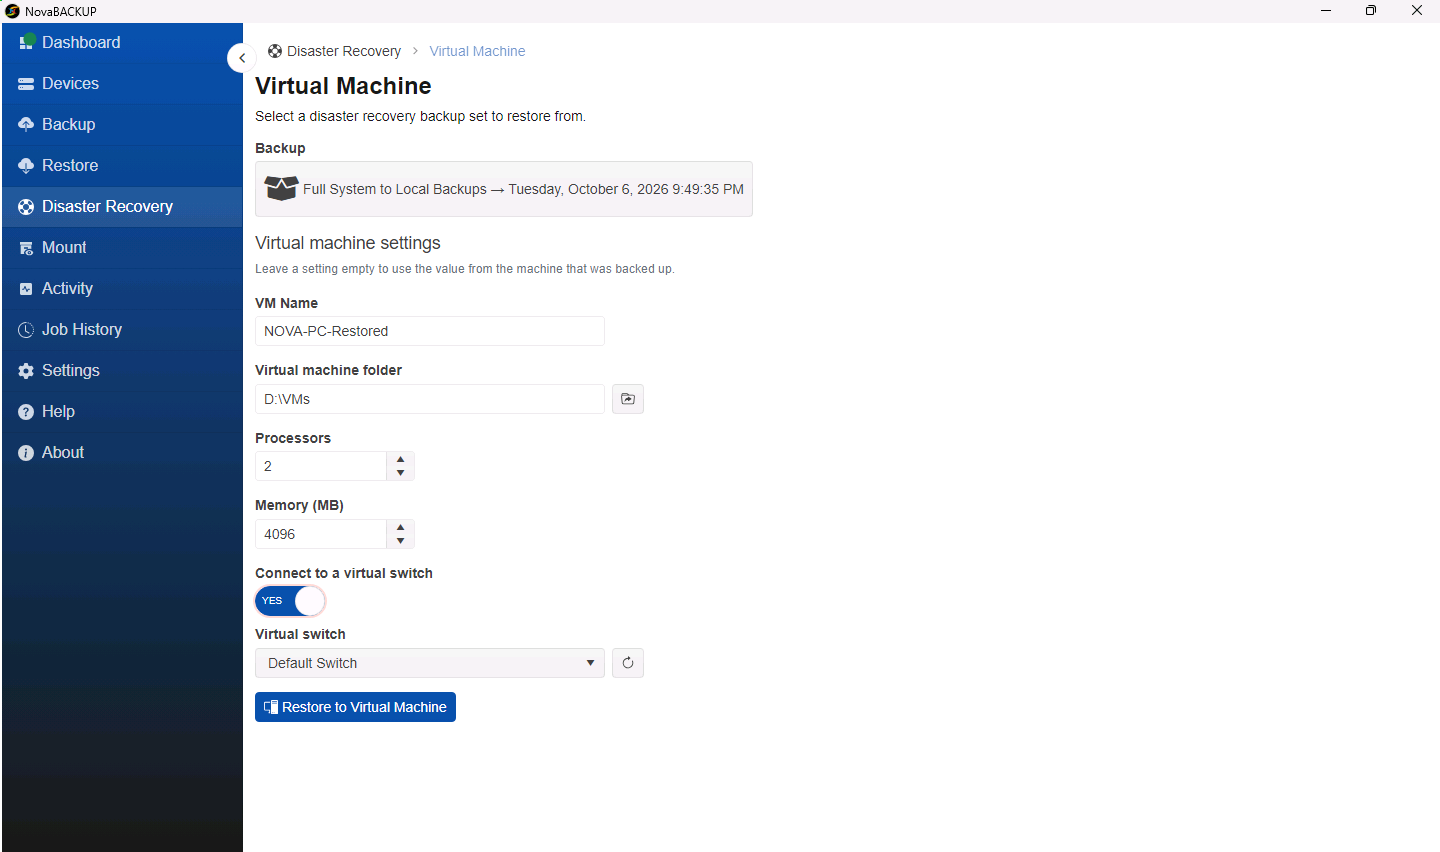Click the backup set box icon
The height and width of the screenshot is (852, 1440).
[281, 188]
